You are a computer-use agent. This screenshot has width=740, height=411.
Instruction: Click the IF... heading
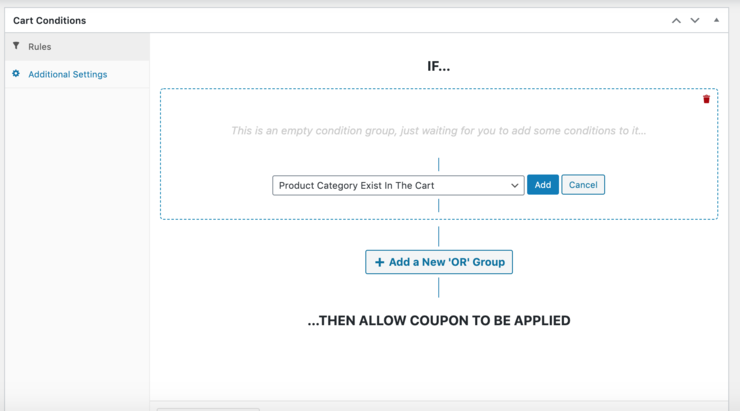[438, 67]
